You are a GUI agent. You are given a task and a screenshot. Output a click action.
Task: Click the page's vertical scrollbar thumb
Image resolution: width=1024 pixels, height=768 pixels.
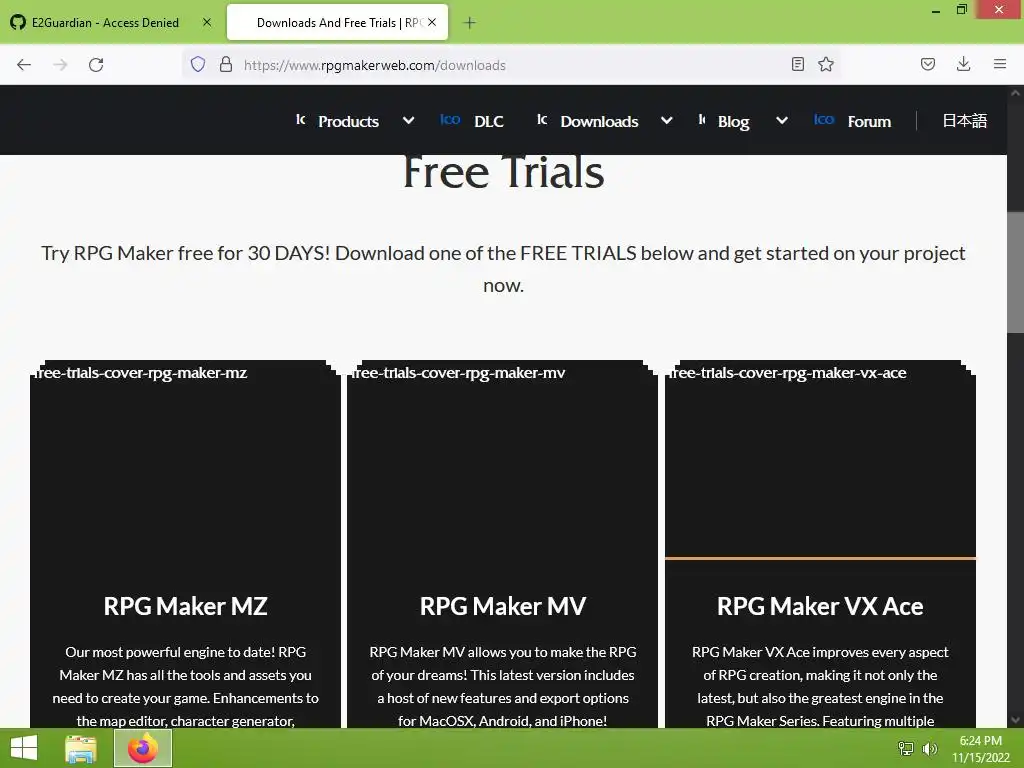coord(1015,272)
